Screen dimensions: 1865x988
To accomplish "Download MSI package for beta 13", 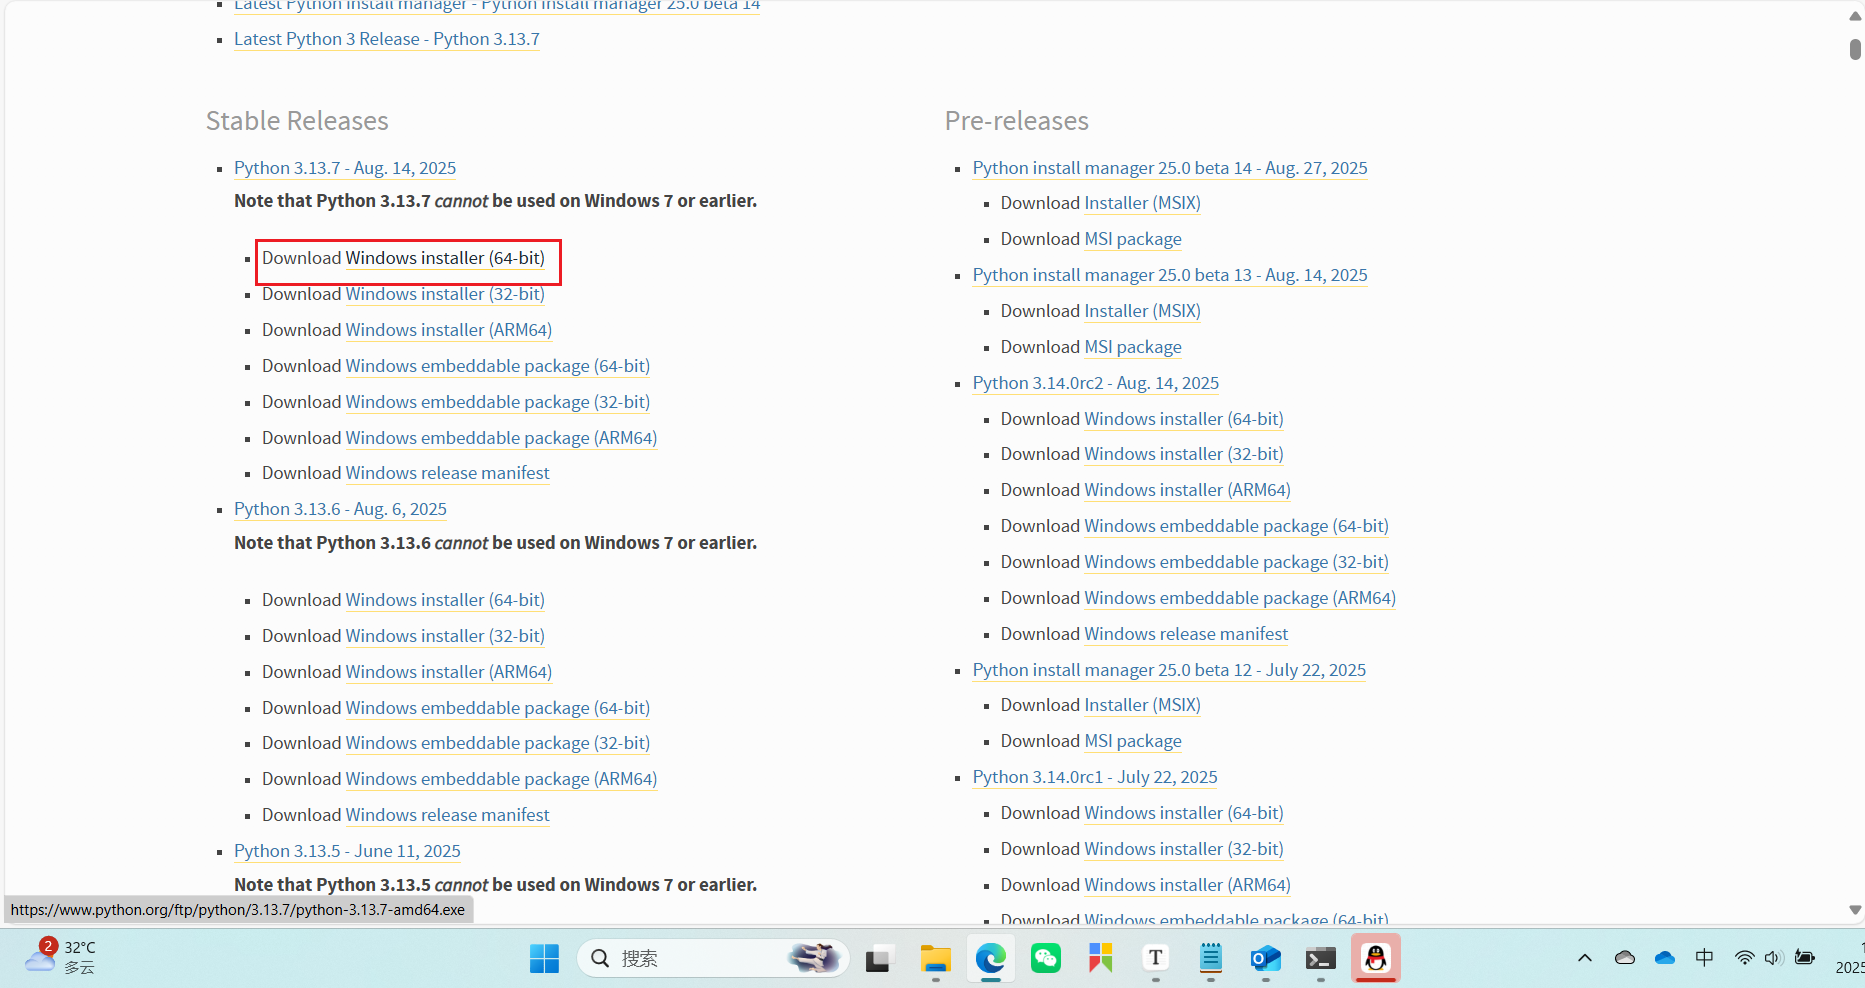I will point(1133,347).
